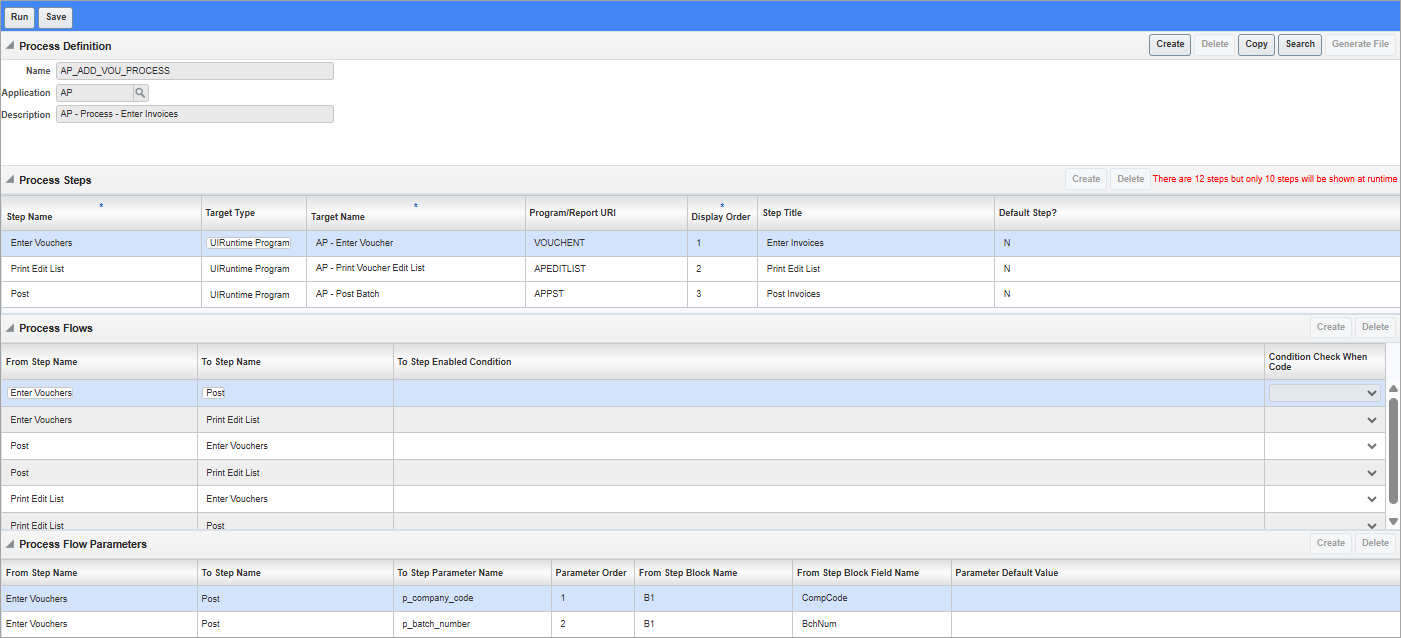The height and width of the screenshot is (638, 1401).
Task: Click the Run button
Action: [19, 16]
